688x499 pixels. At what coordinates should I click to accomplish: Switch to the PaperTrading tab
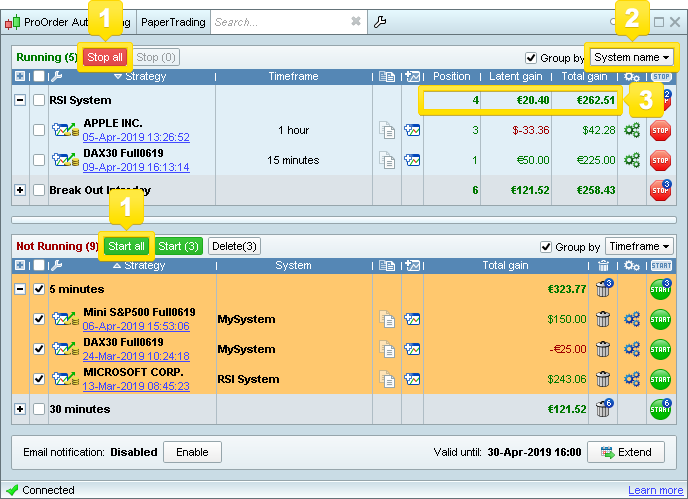173,21
